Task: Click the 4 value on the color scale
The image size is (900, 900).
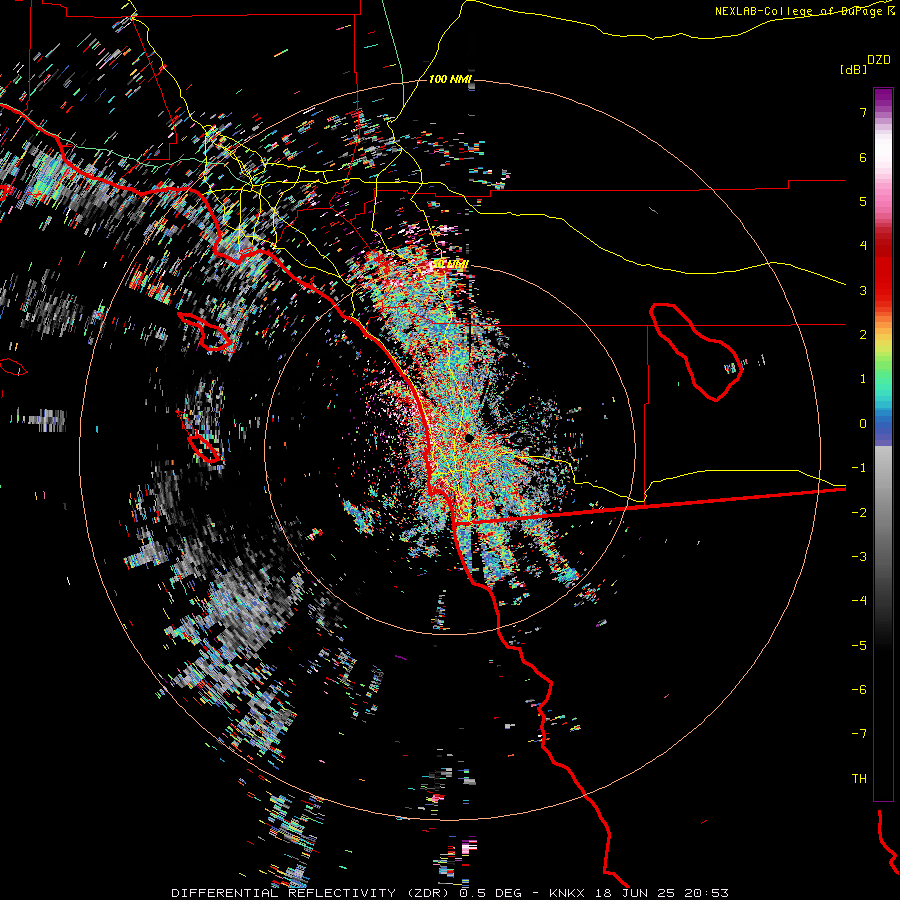Action: [x=863, y=246]
